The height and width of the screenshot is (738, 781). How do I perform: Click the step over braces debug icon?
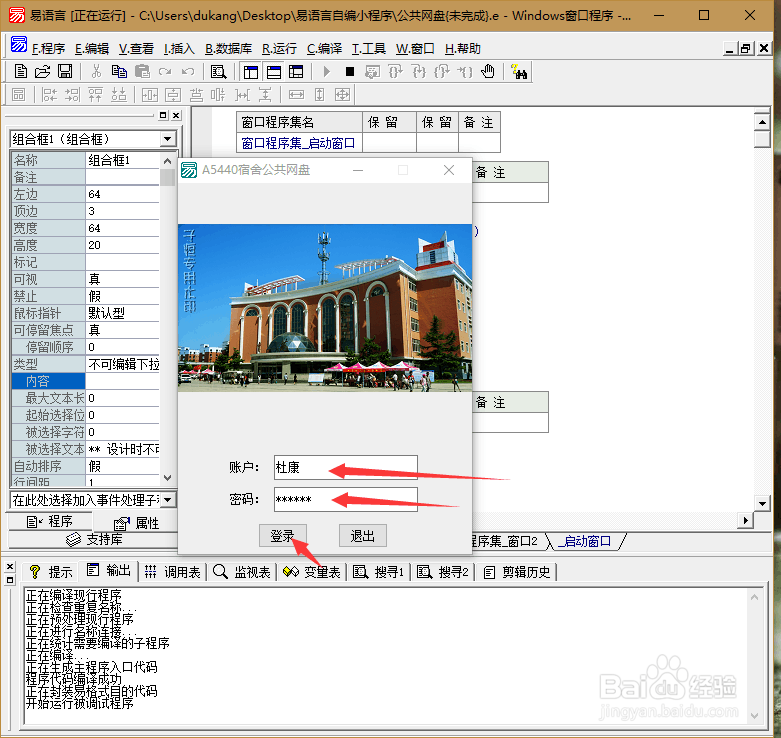pos(395,72)
